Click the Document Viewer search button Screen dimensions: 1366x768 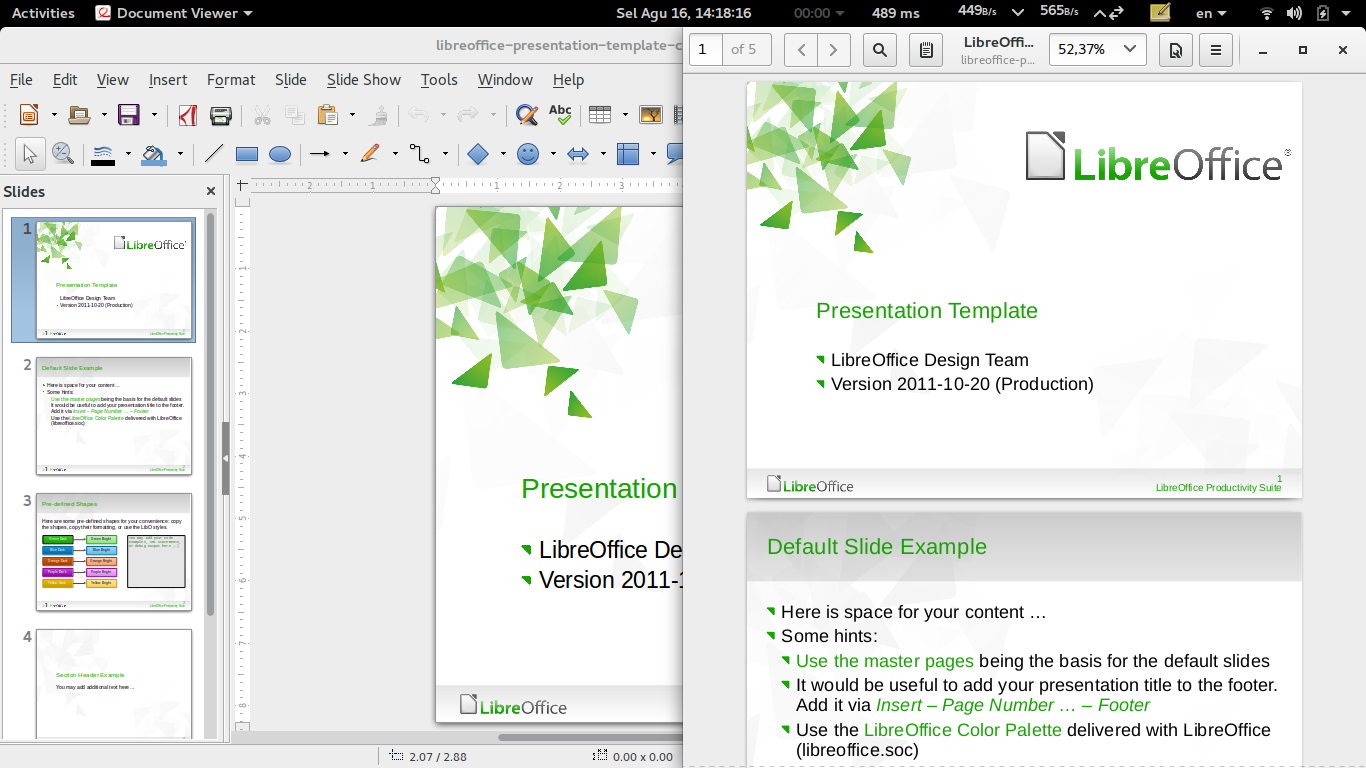[879, 49]
